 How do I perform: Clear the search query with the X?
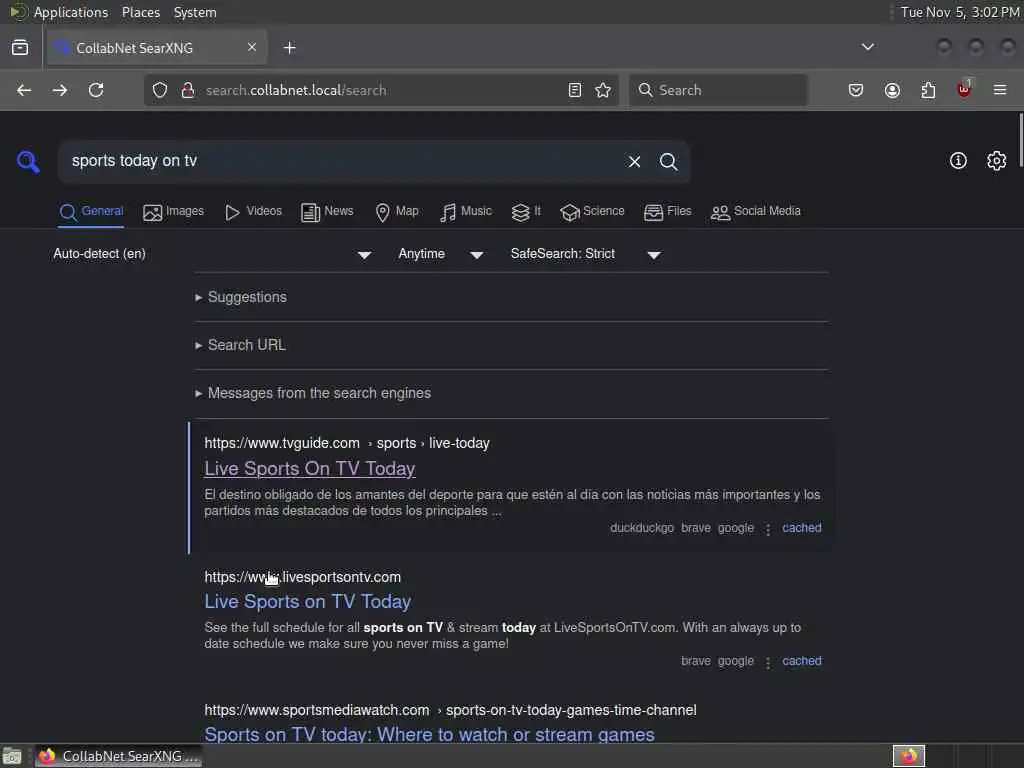click(634, 161)
